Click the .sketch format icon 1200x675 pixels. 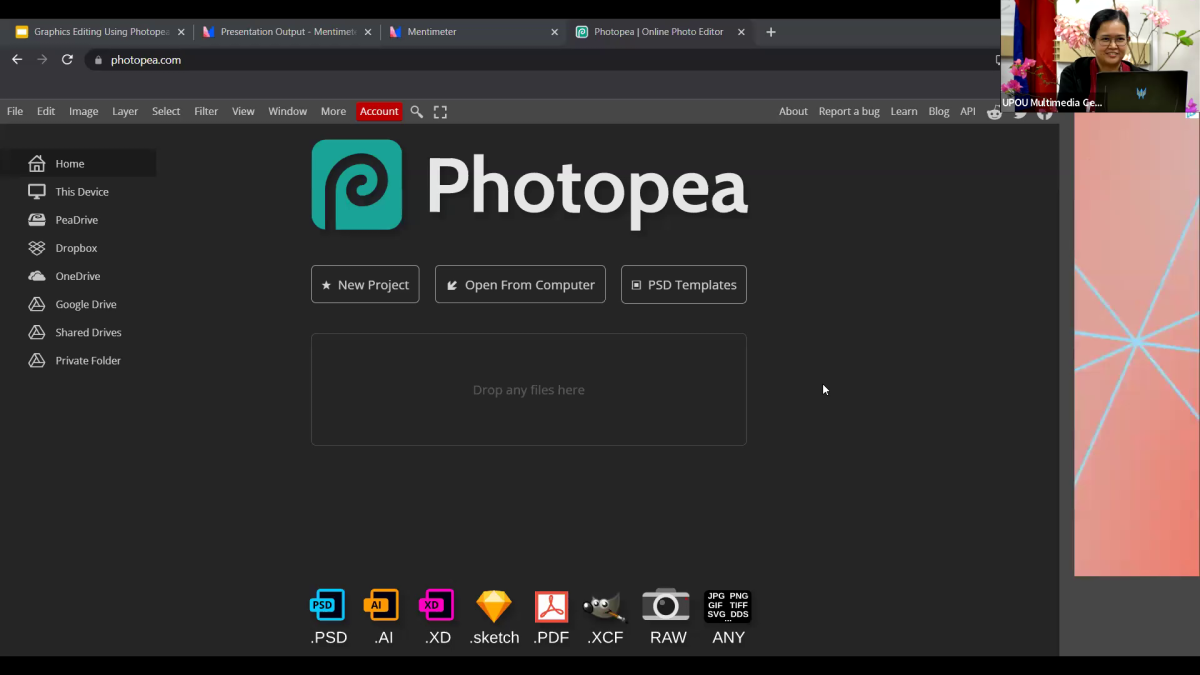[494, 606]
